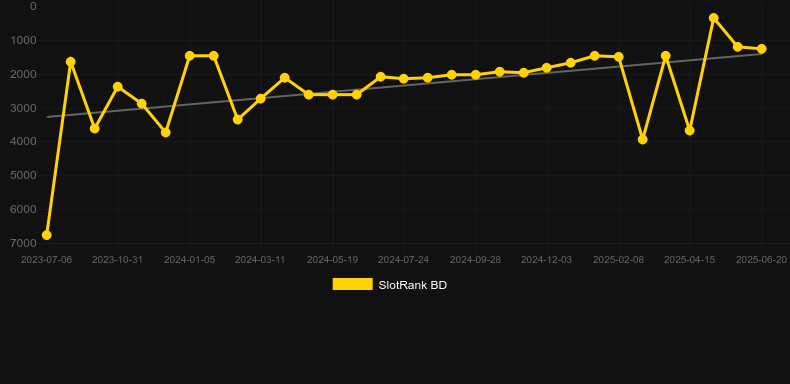Click the data point above 2024-01-05
790x384 pixels.
pyautogui.click(x=190, y=55)
